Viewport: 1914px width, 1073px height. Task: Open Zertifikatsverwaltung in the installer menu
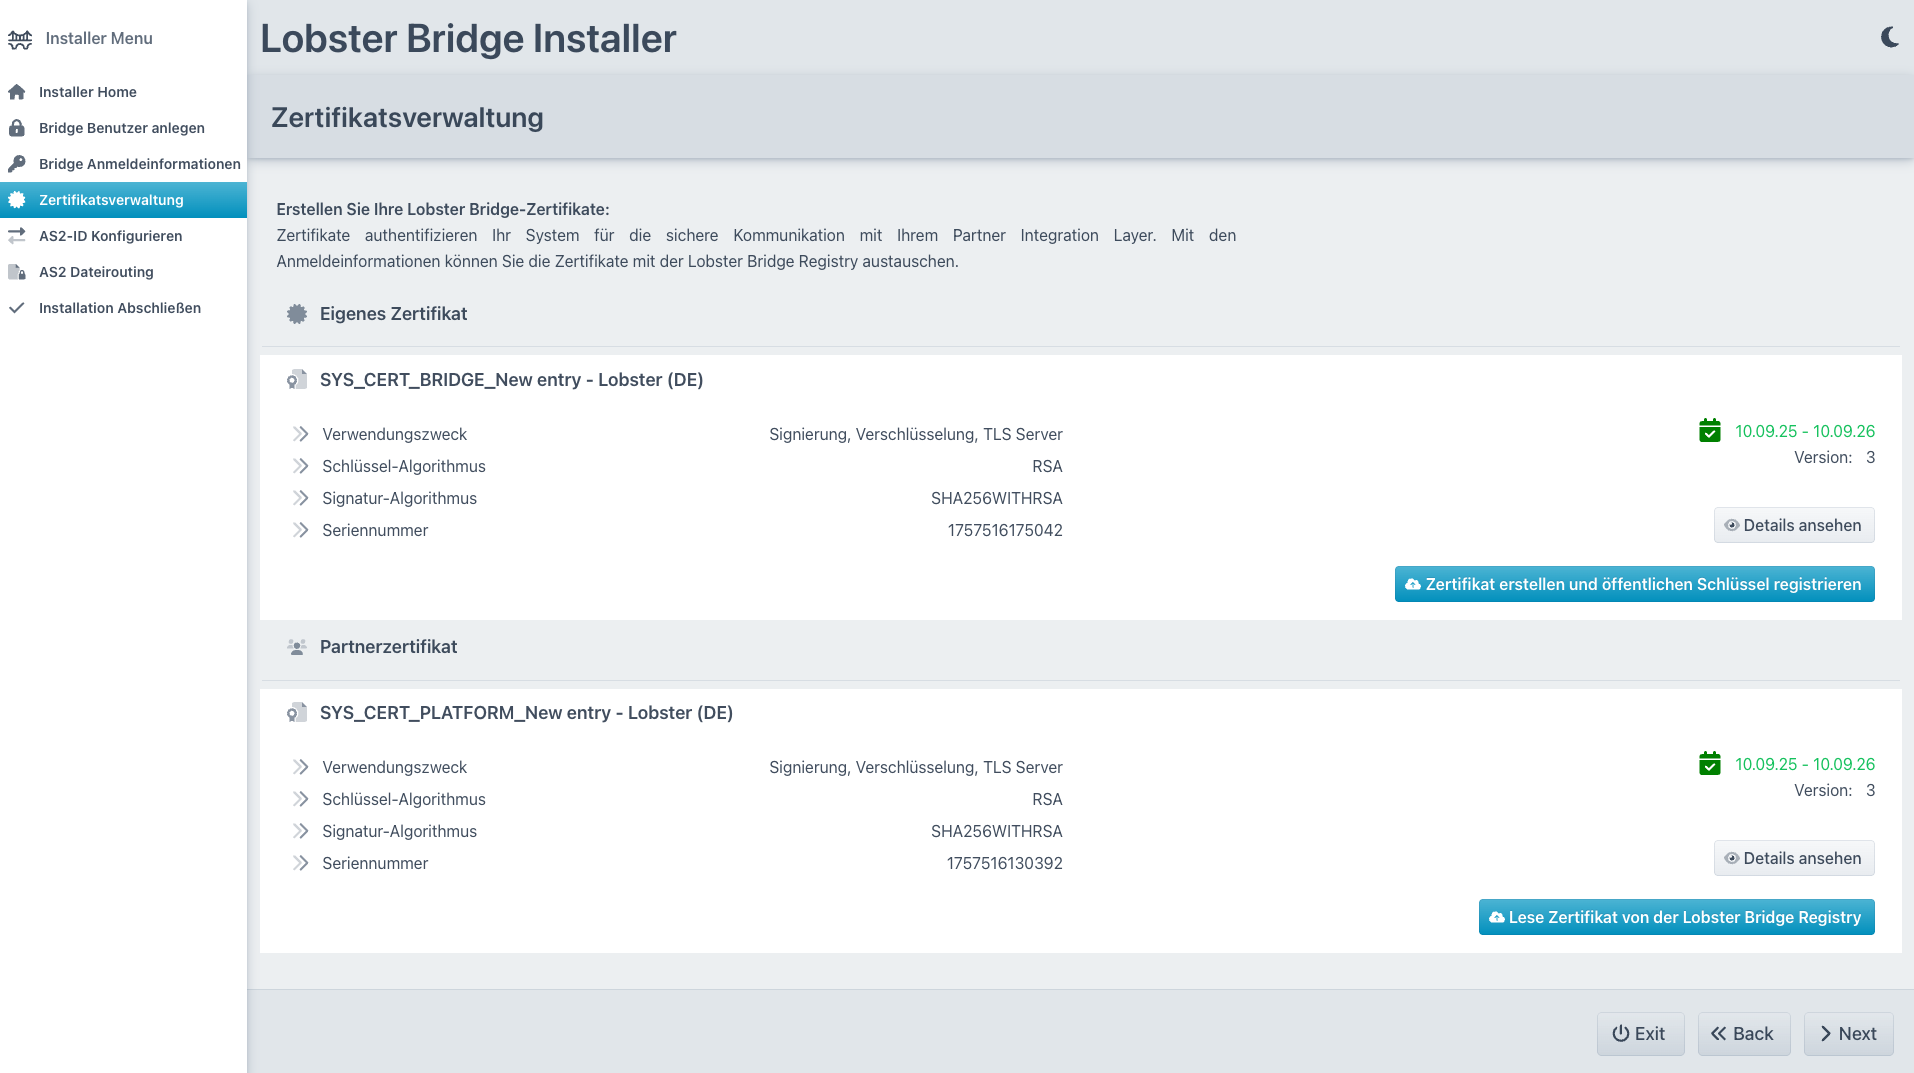pos(111,200)
